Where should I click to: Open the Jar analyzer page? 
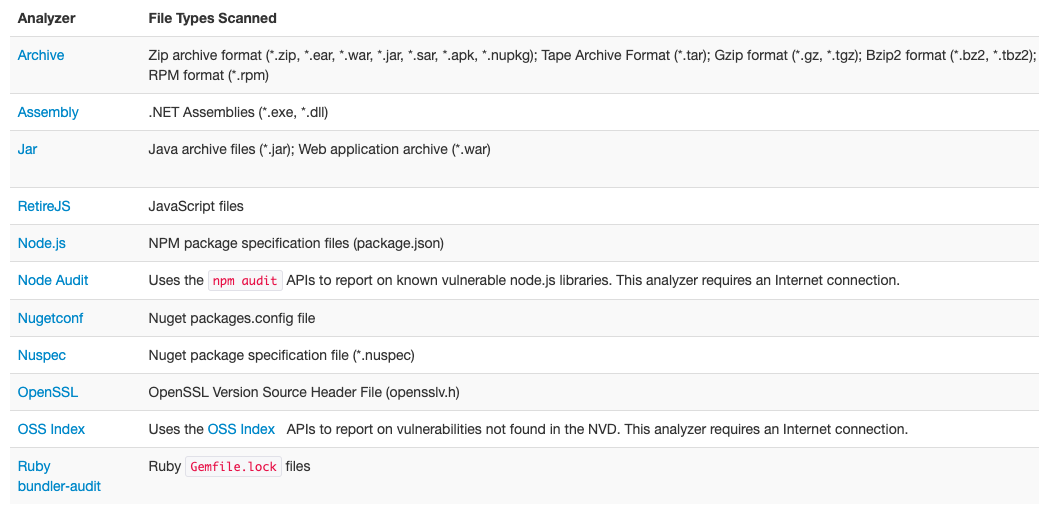click(28, 149)
